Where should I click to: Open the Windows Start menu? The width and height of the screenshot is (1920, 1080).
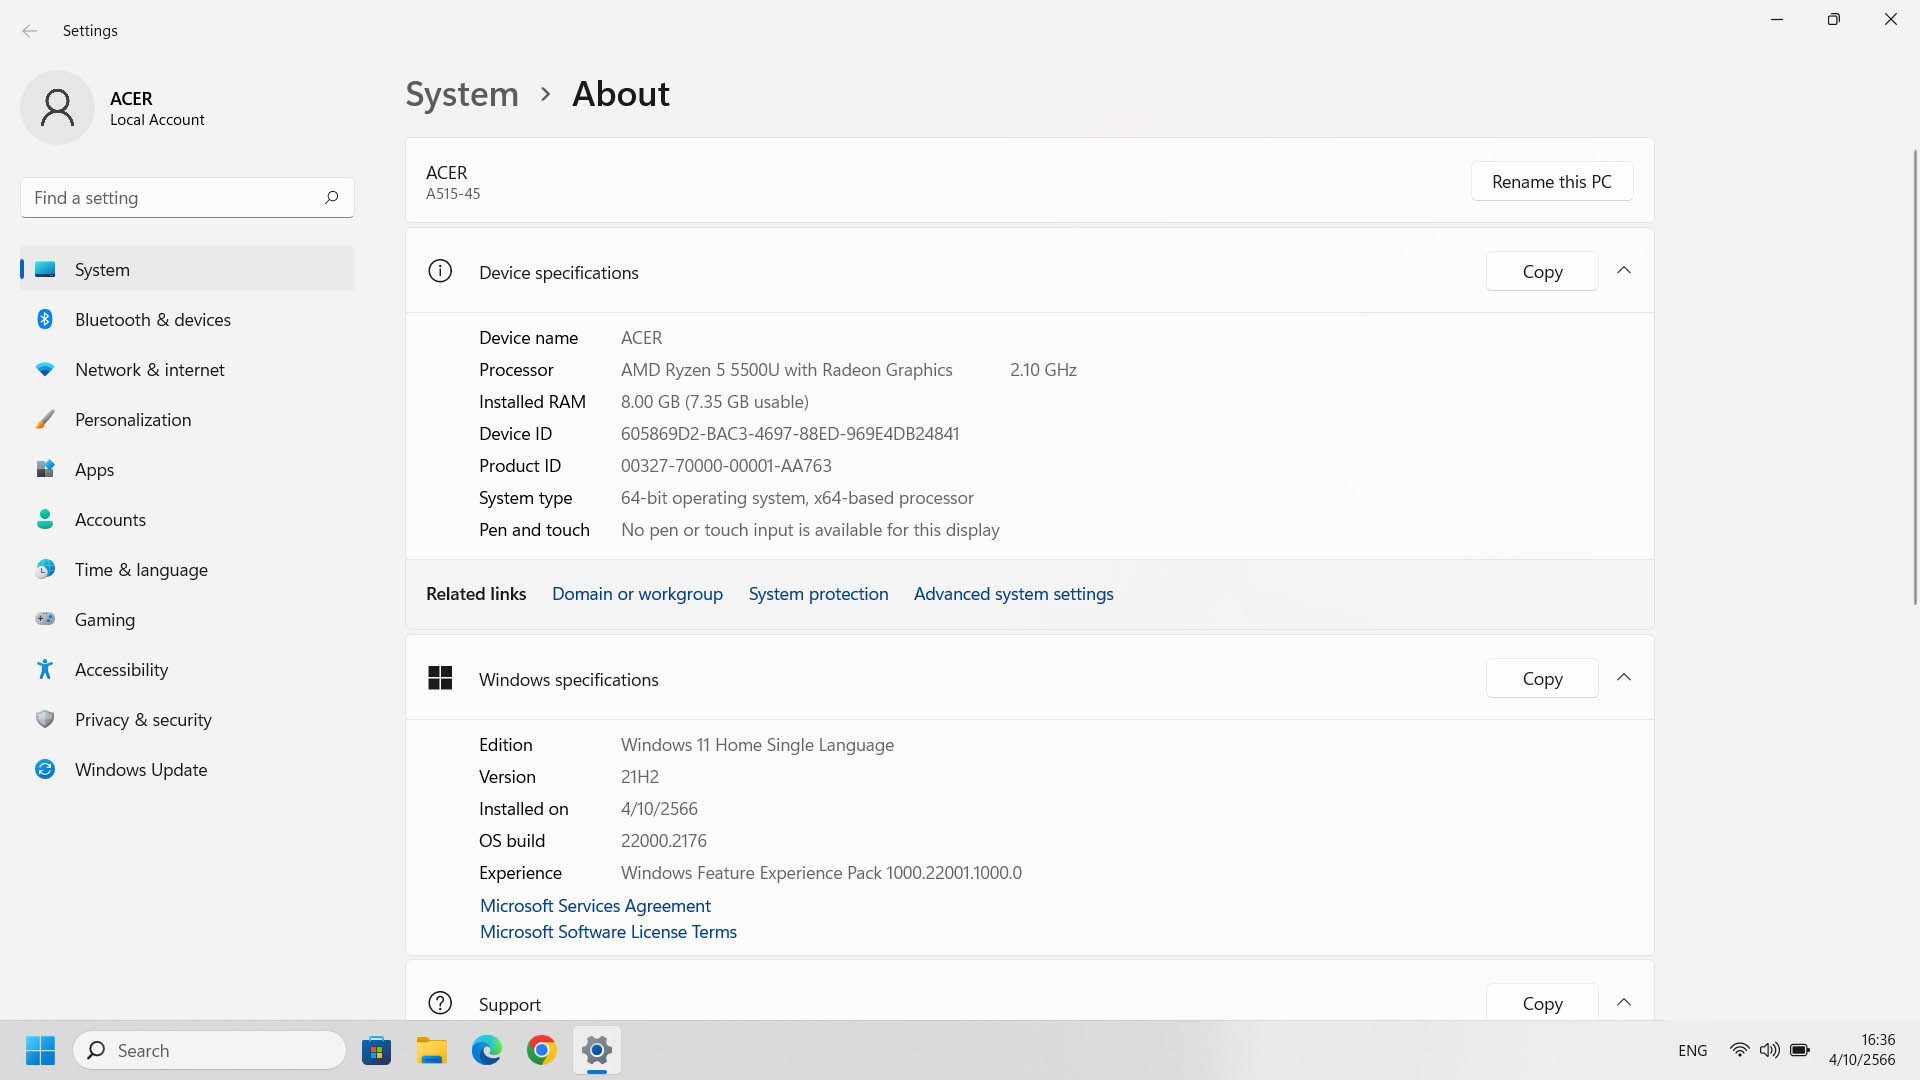40,1050
